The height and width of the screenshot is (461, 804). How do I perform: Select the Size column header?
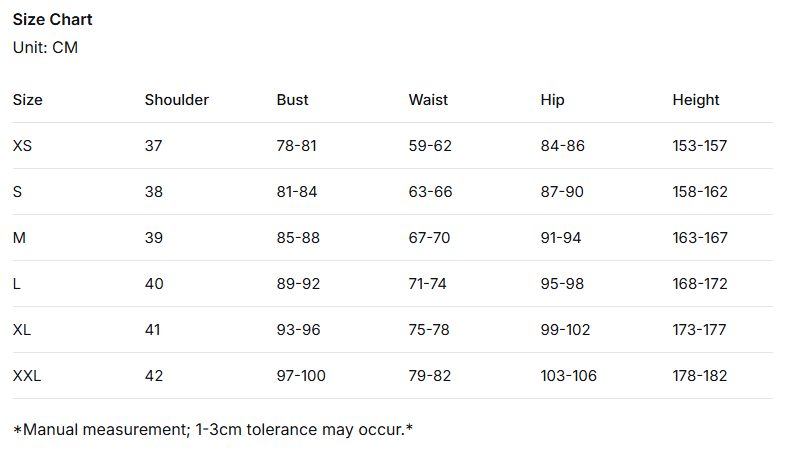click(x=27, y=100)
